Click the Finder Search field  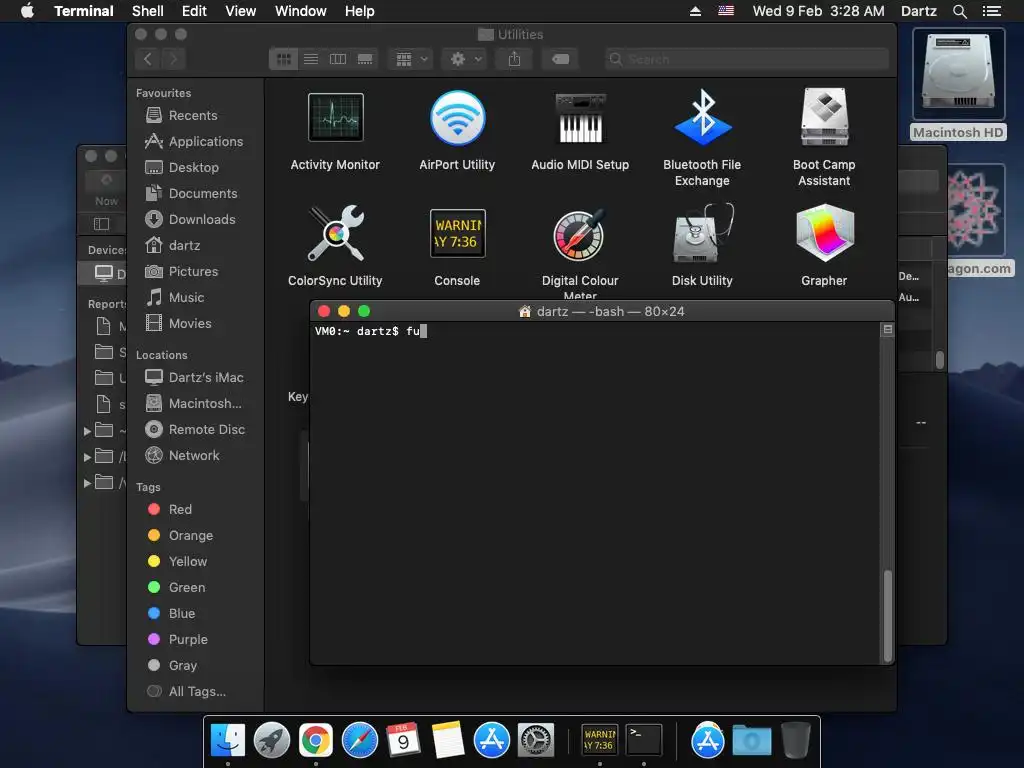coord(746,59)
